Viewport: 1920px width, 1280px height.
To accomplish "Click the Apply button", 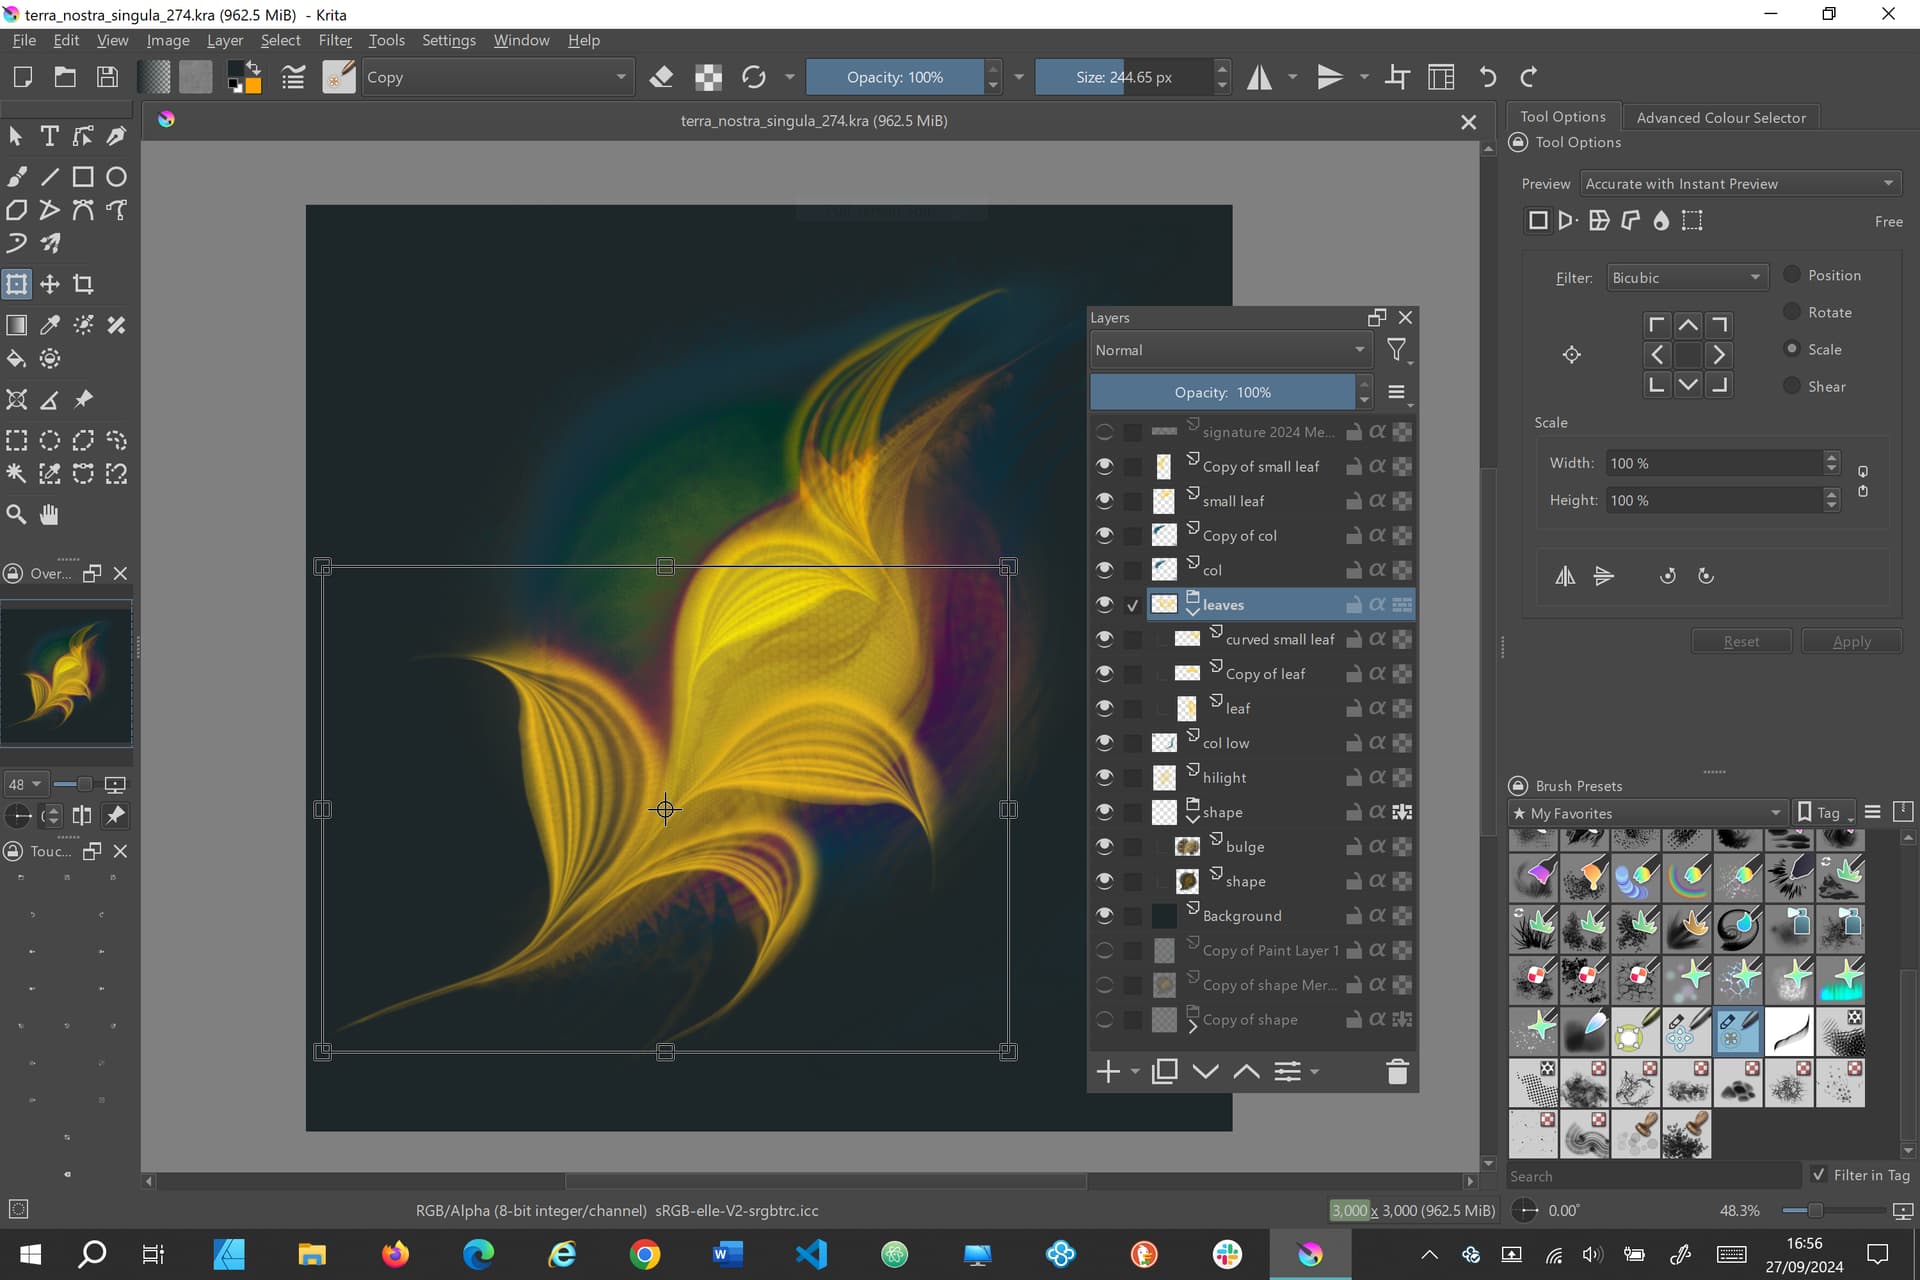I will (1851, 642).
